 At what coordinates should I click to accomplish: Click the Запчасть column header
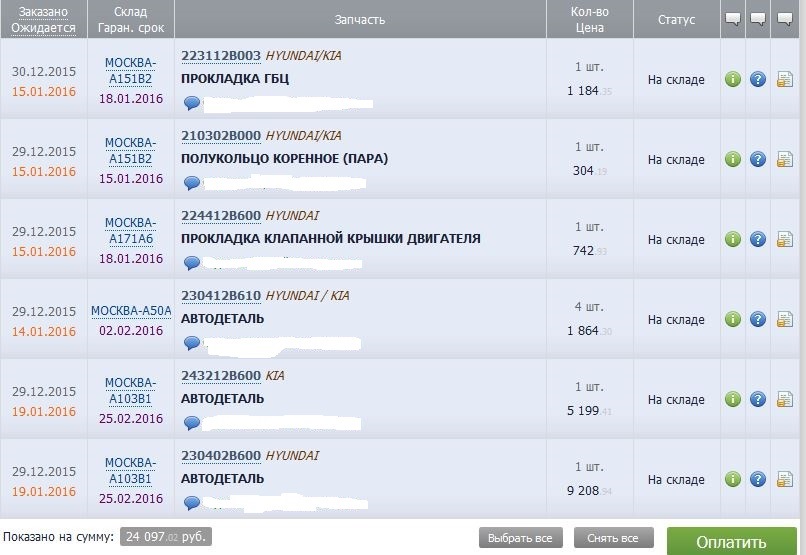360,20
